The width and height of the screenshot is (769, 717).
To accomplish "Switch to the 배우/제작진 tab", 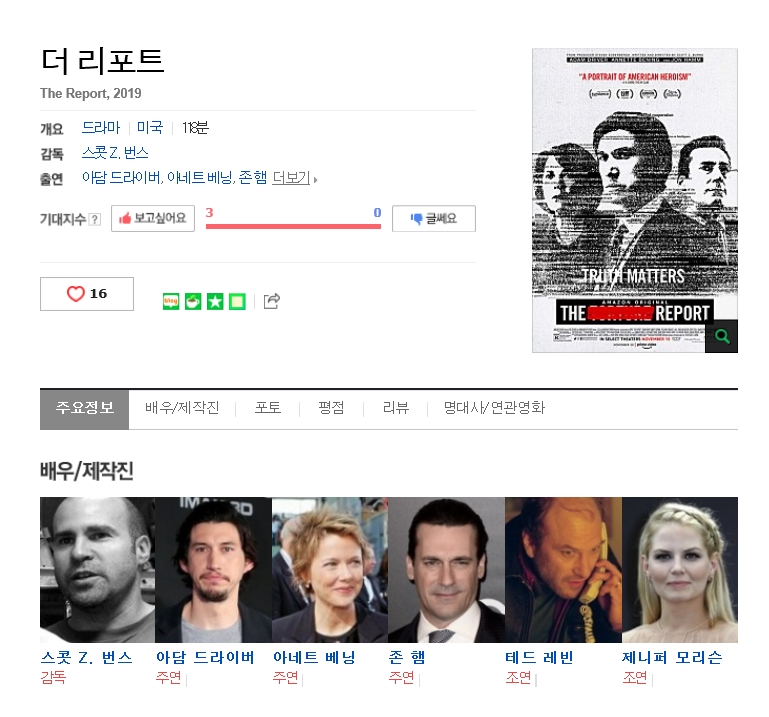I will [182, 408].
